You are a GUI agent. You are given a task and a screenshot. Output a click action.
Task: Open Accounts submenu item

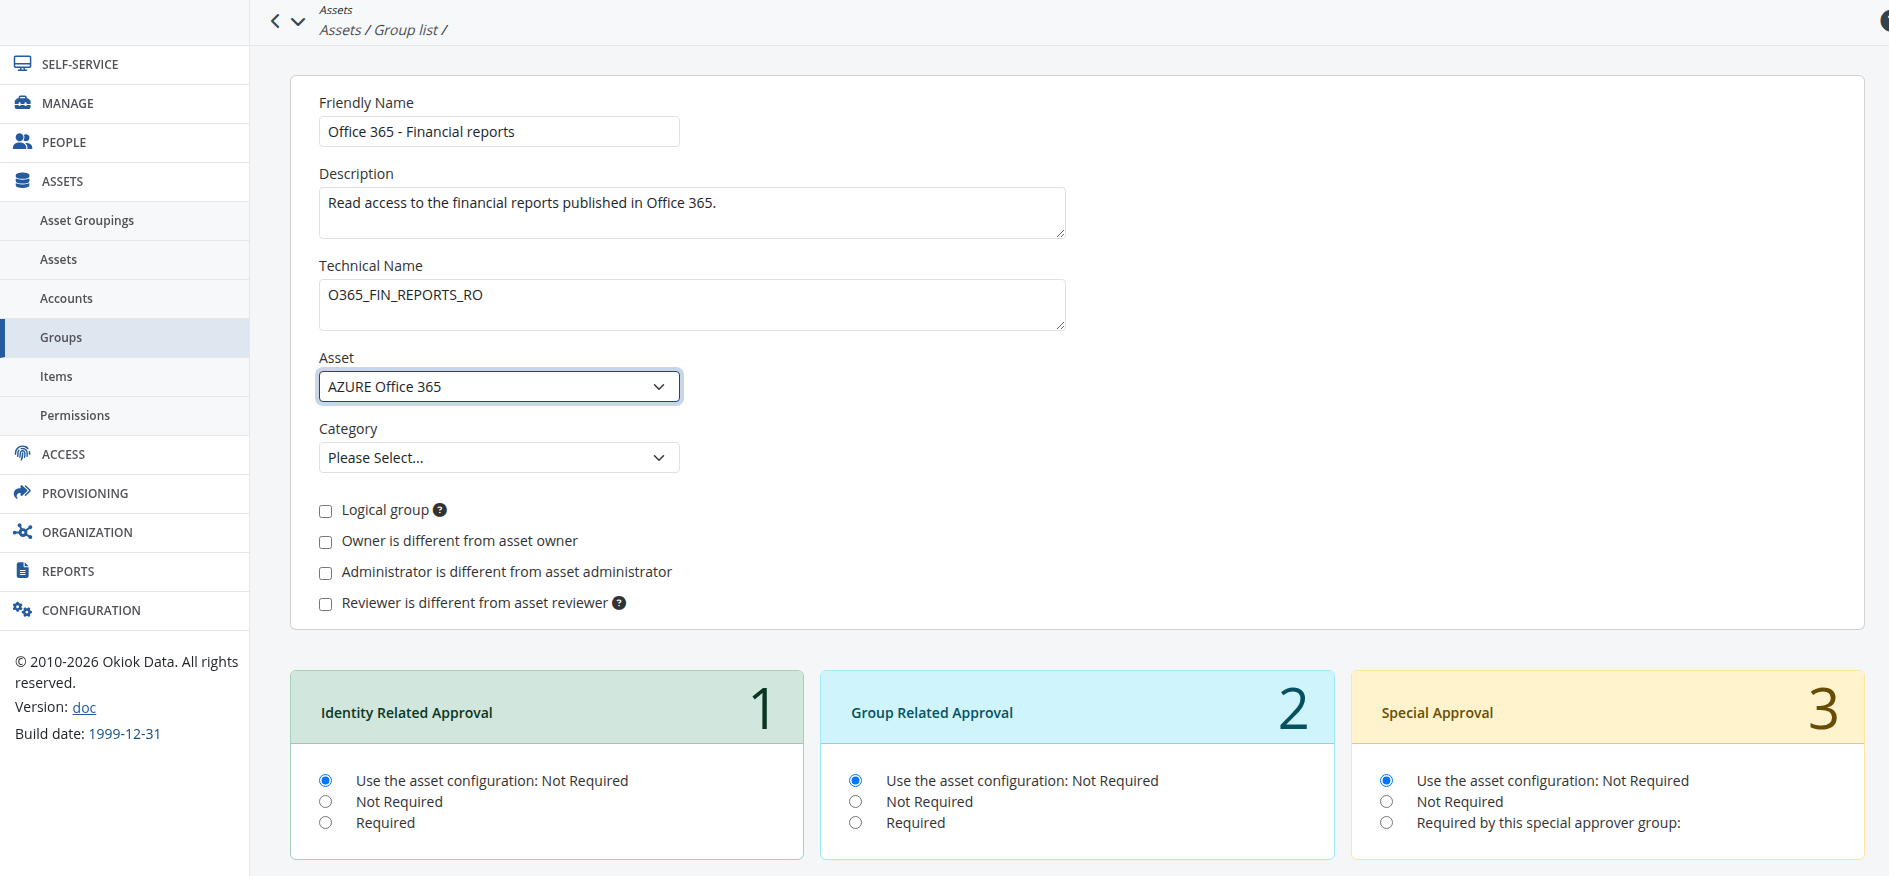coord(125,299)
